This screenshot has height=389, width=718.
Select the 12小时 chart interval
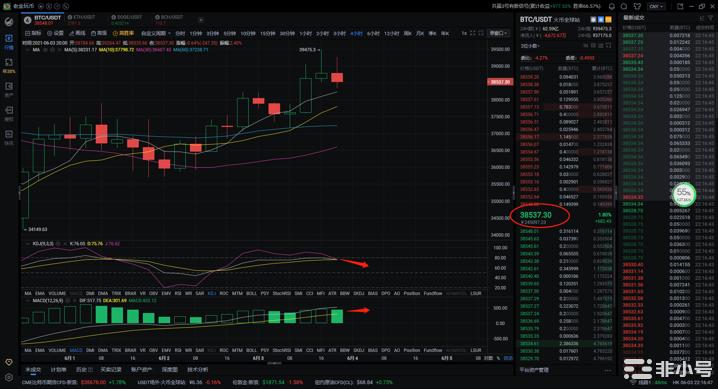coord(392,33)
